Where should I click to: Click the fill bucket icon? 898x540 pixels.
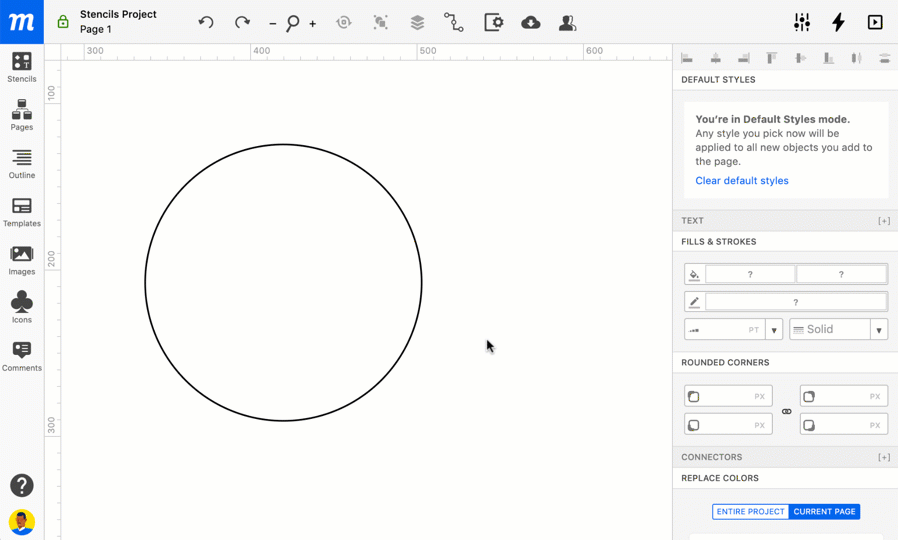(x=694, y=274)
